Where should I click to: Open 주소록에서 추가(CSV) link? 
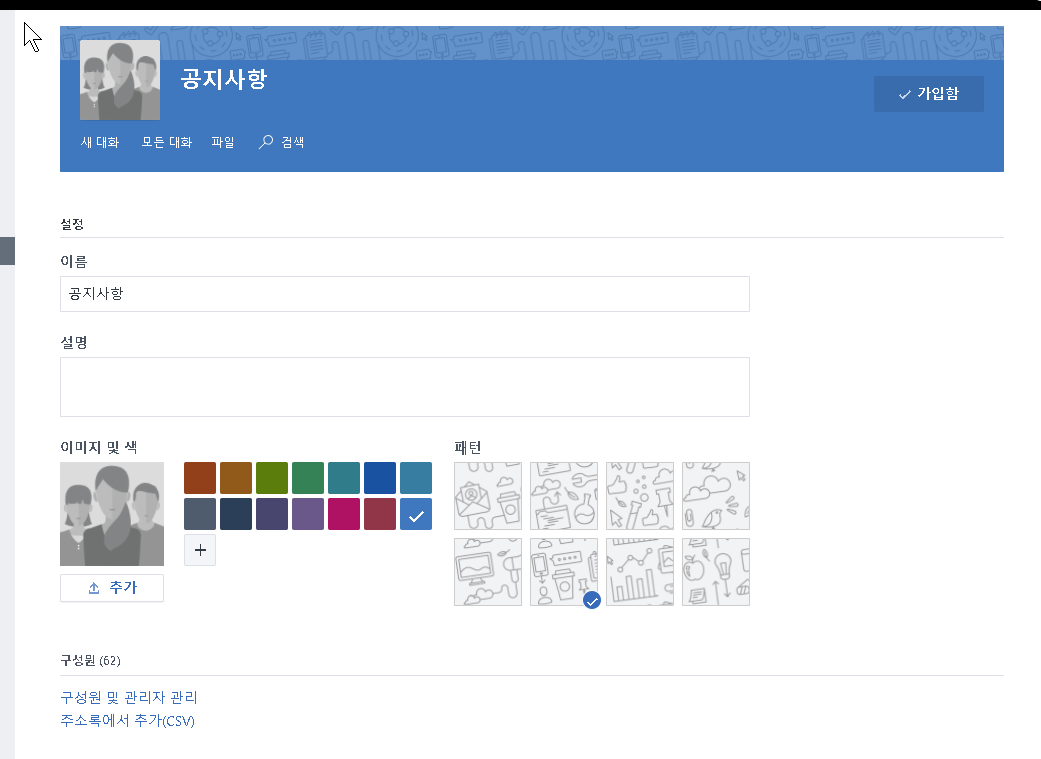coord(127,720)
